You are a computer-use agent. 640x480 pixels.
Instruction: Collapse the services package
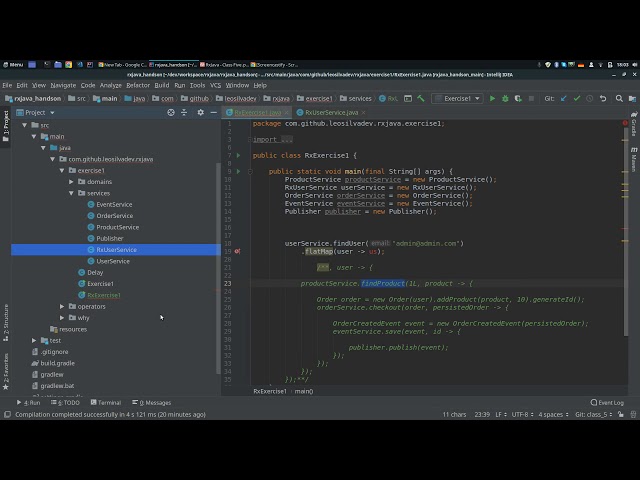point(71,193)
